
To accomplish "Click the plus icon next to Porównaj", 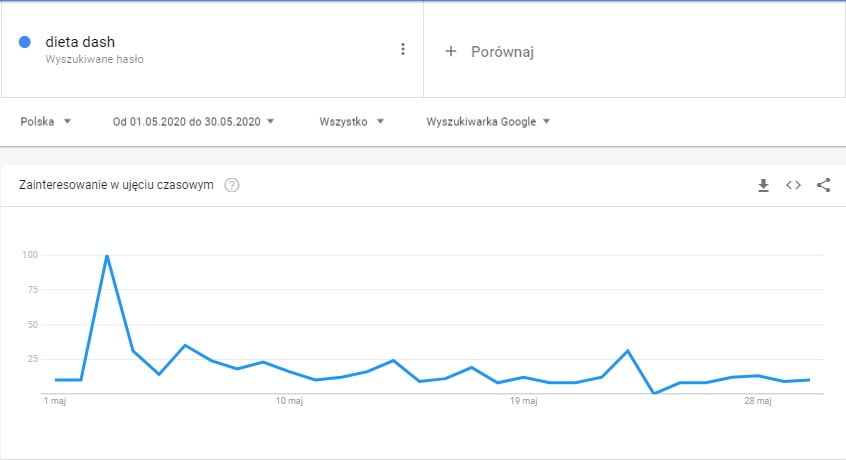I will click(x=451, y=51).
